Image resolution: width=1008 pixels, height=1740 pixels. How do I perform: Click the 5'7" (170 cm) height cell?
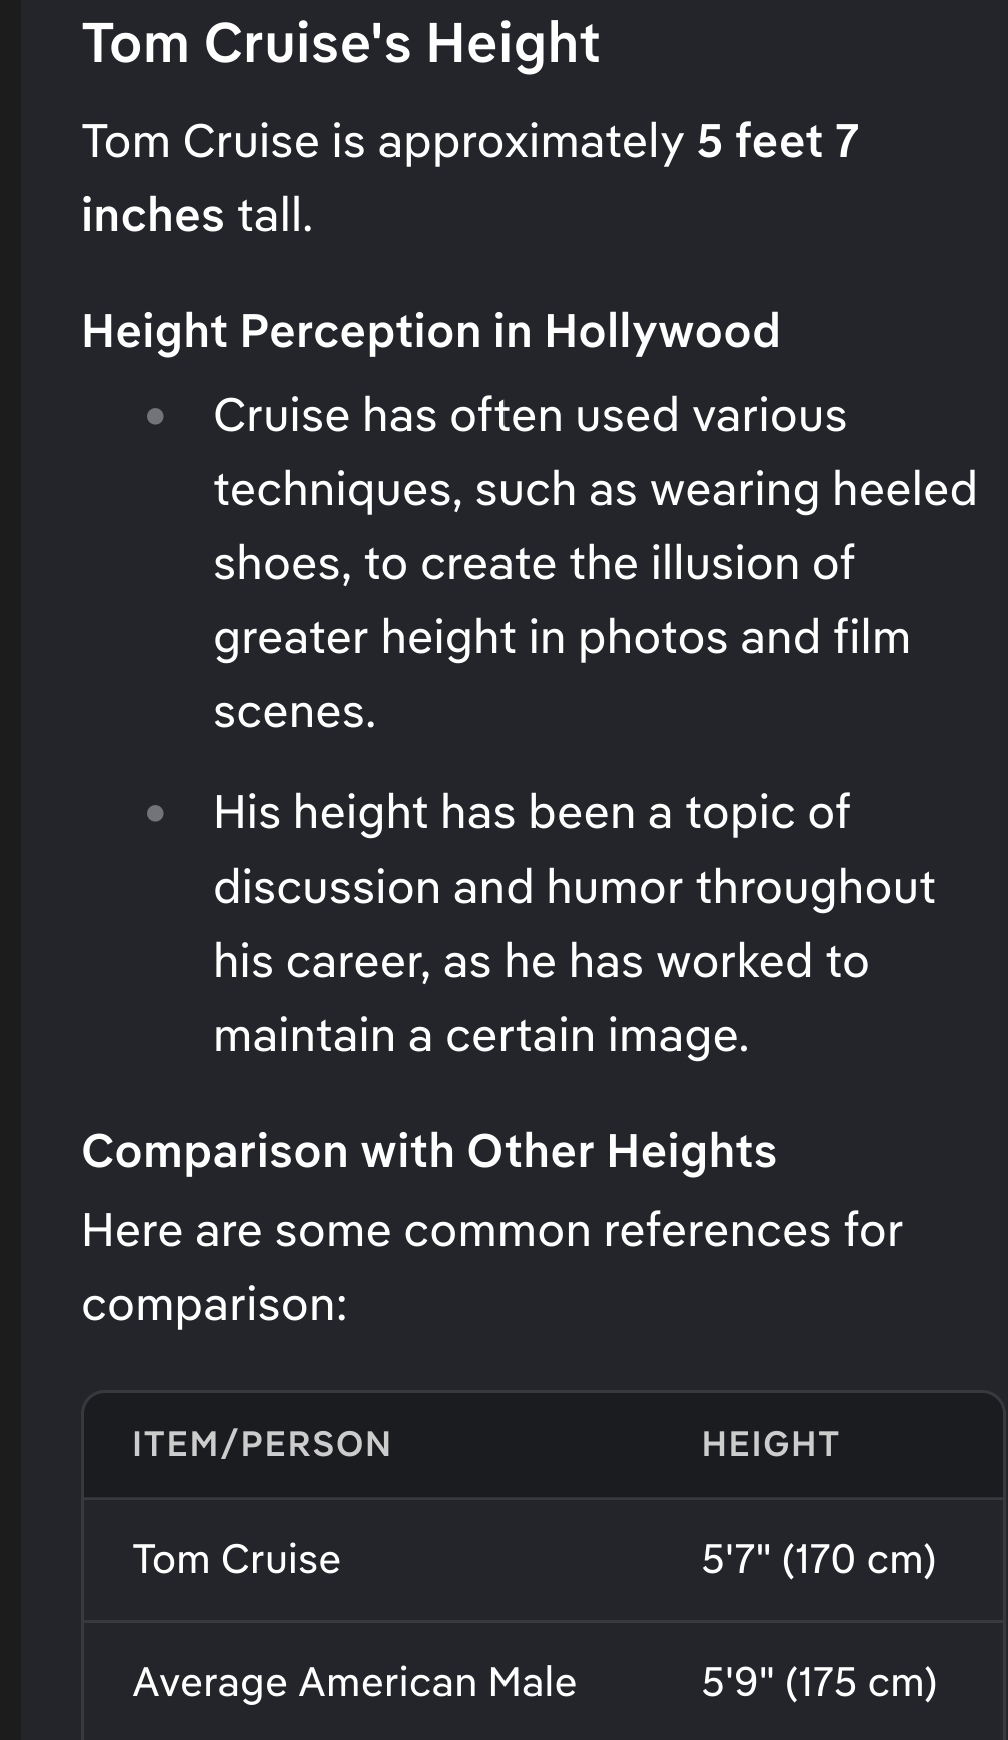[x=818, y=1560]
